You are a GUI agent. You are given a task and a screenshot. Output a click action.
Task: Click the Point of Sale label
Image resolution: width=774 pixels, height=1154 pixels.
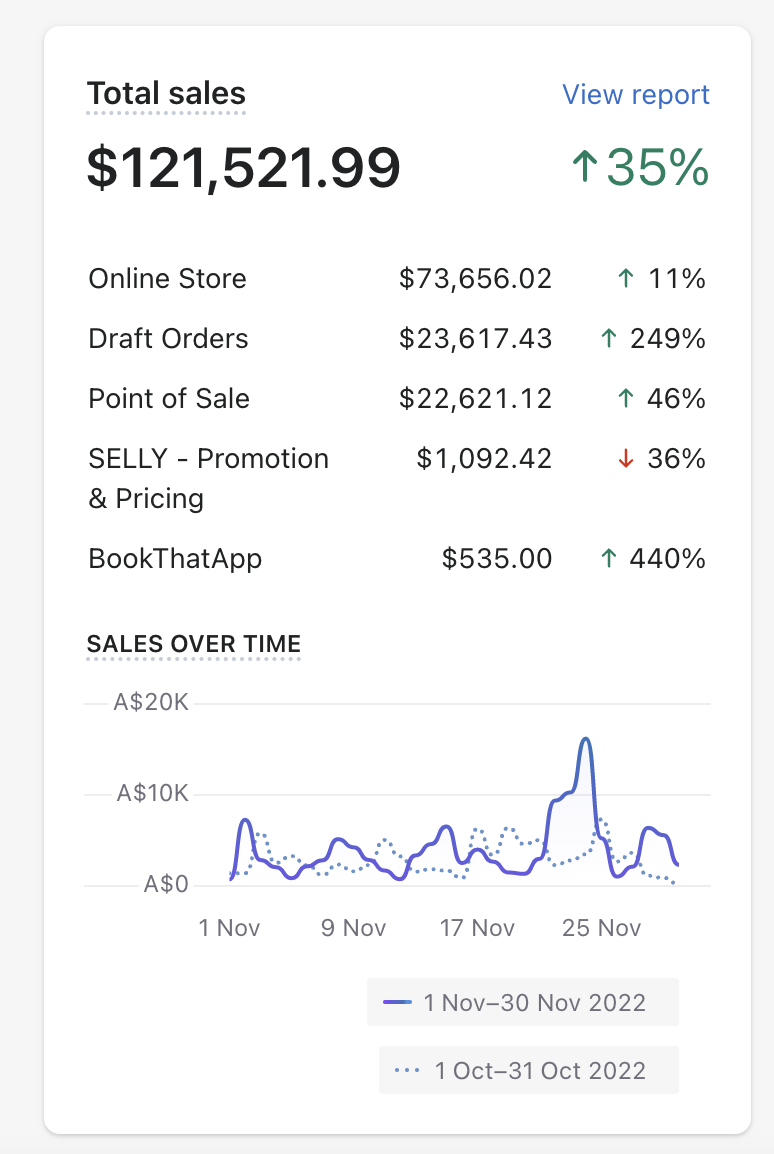pyautogui.click(x=169, y=399)
